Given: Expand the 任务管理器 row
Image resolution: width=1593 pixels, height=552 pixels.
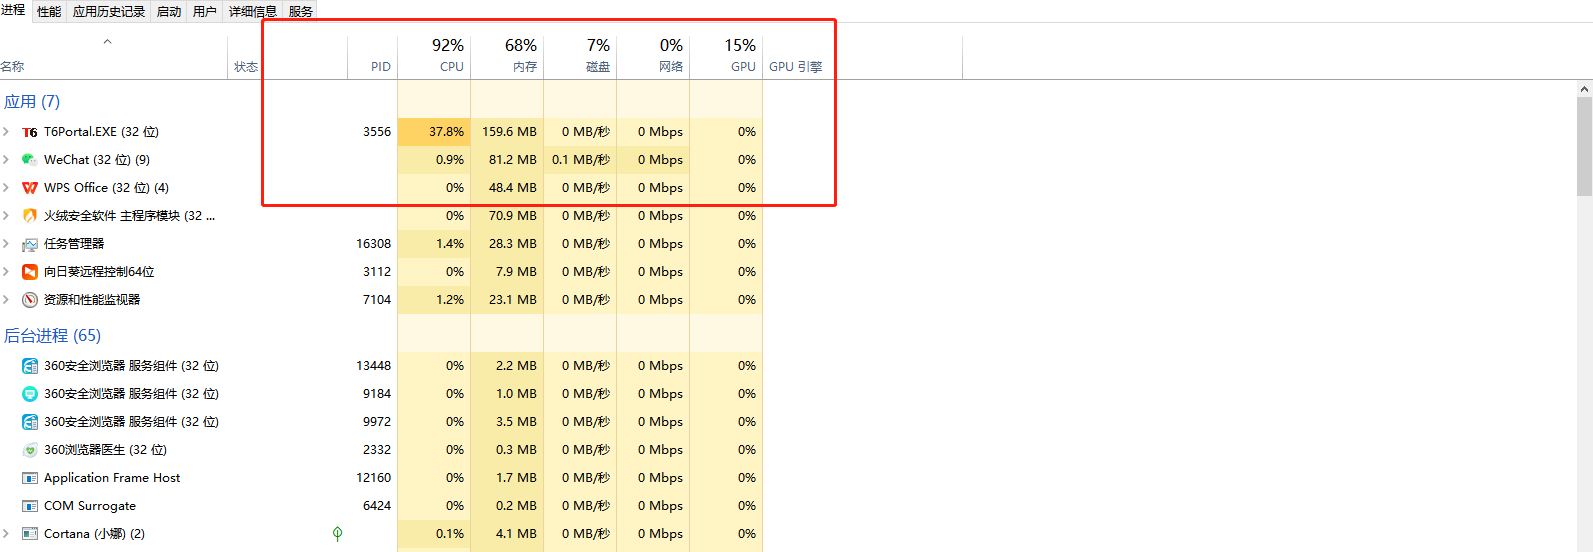Looking at the screenshot, I should tap(6, 244).
